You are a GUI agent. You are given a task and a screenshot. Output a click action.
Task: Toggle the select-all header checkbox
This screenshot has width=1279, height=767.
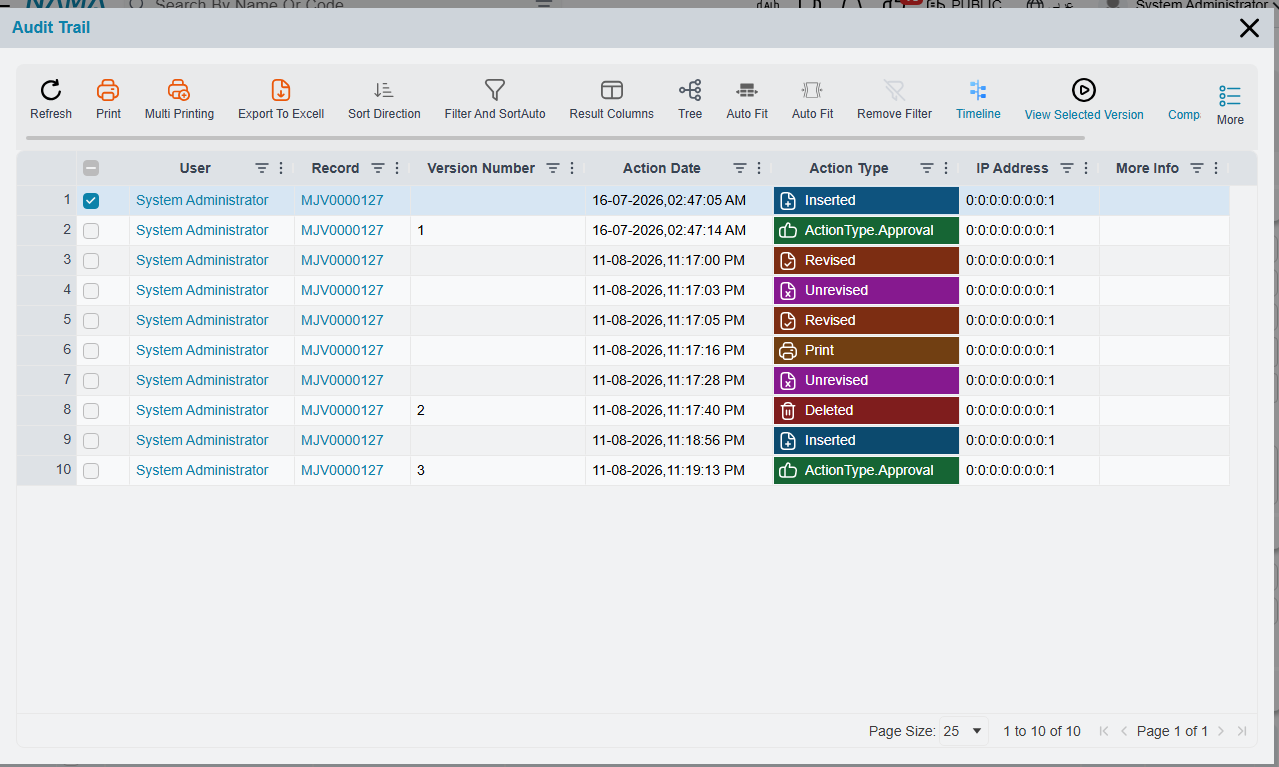[91, 168]
